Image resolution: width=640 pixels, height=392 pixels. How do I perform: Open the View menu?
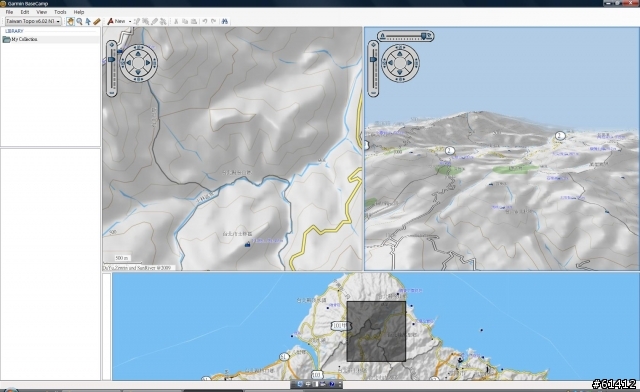(42, 12)
